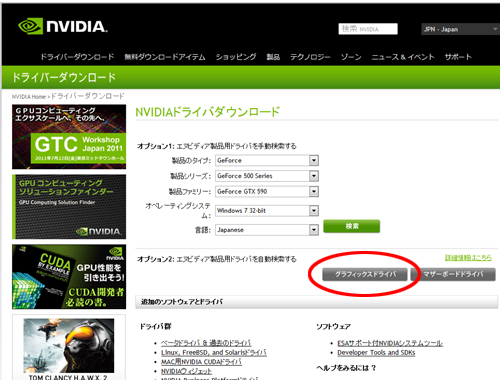
Task: Open Linux, FreeBSD, and Solaris drivers link
Action: pos(214,352)
